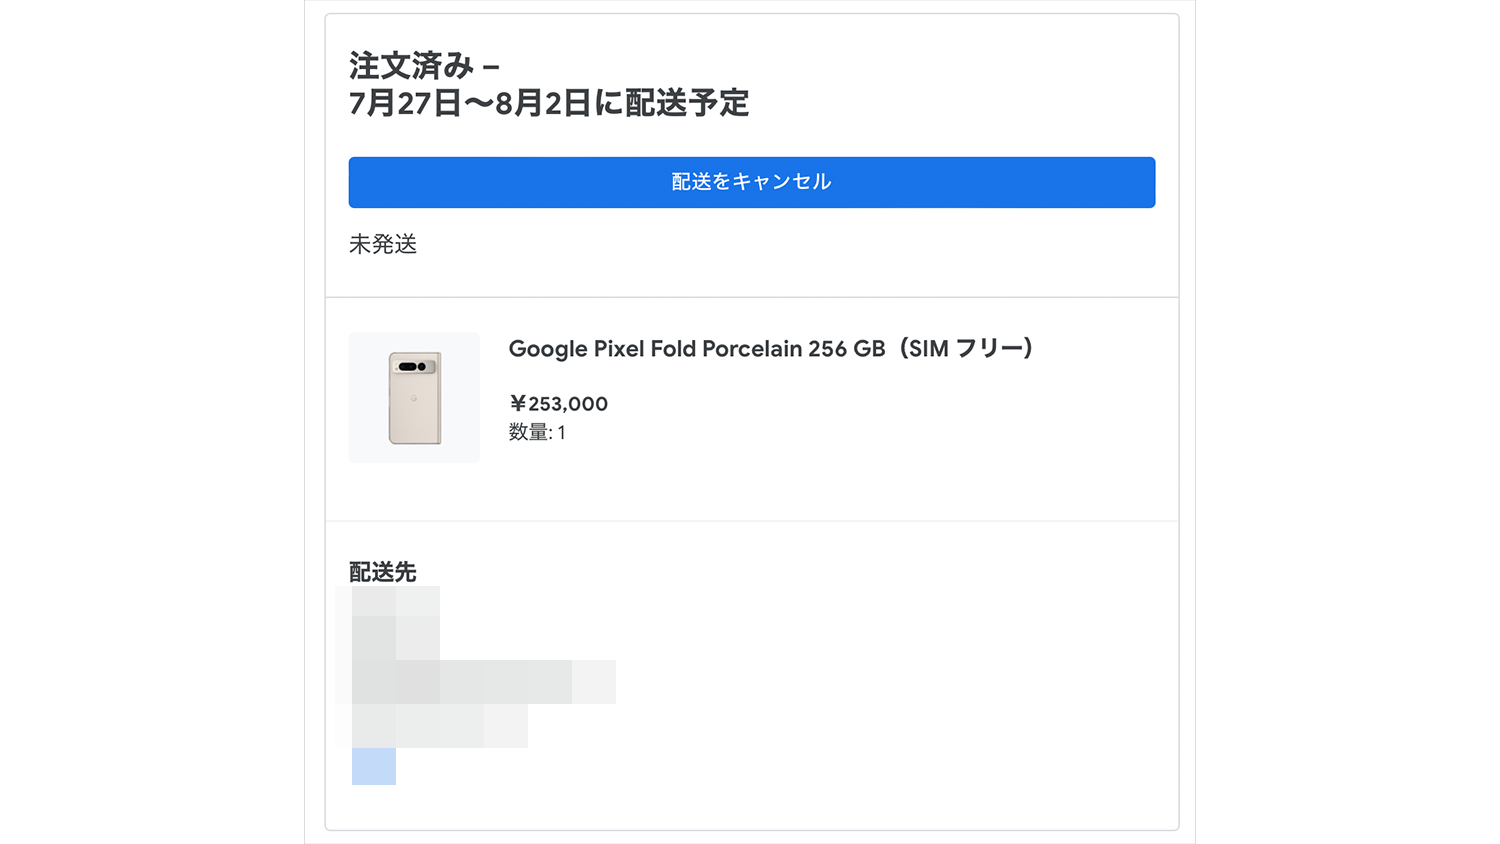
Task: Click the blurred address line above the blue link
Action: [x=440, y=726]
